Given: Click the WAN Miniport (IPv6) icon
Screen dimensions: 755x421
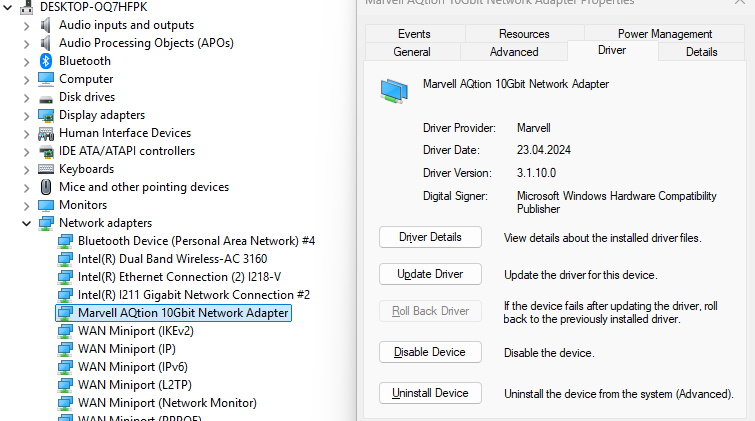Looking at the screenshot, I should pyautogui.click(x=65, y=368).
